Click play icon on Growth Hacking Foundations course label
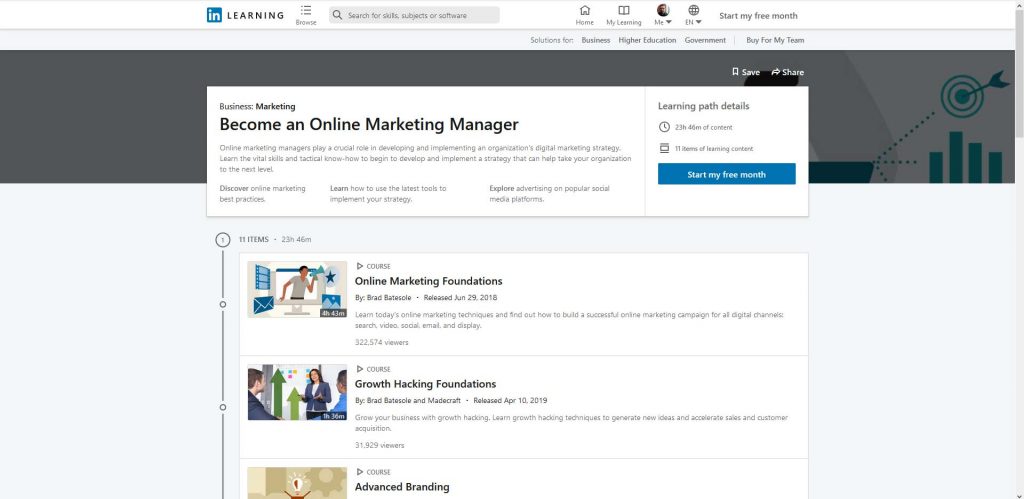This screenshot has height=499, width=1024. pos(359,369)
